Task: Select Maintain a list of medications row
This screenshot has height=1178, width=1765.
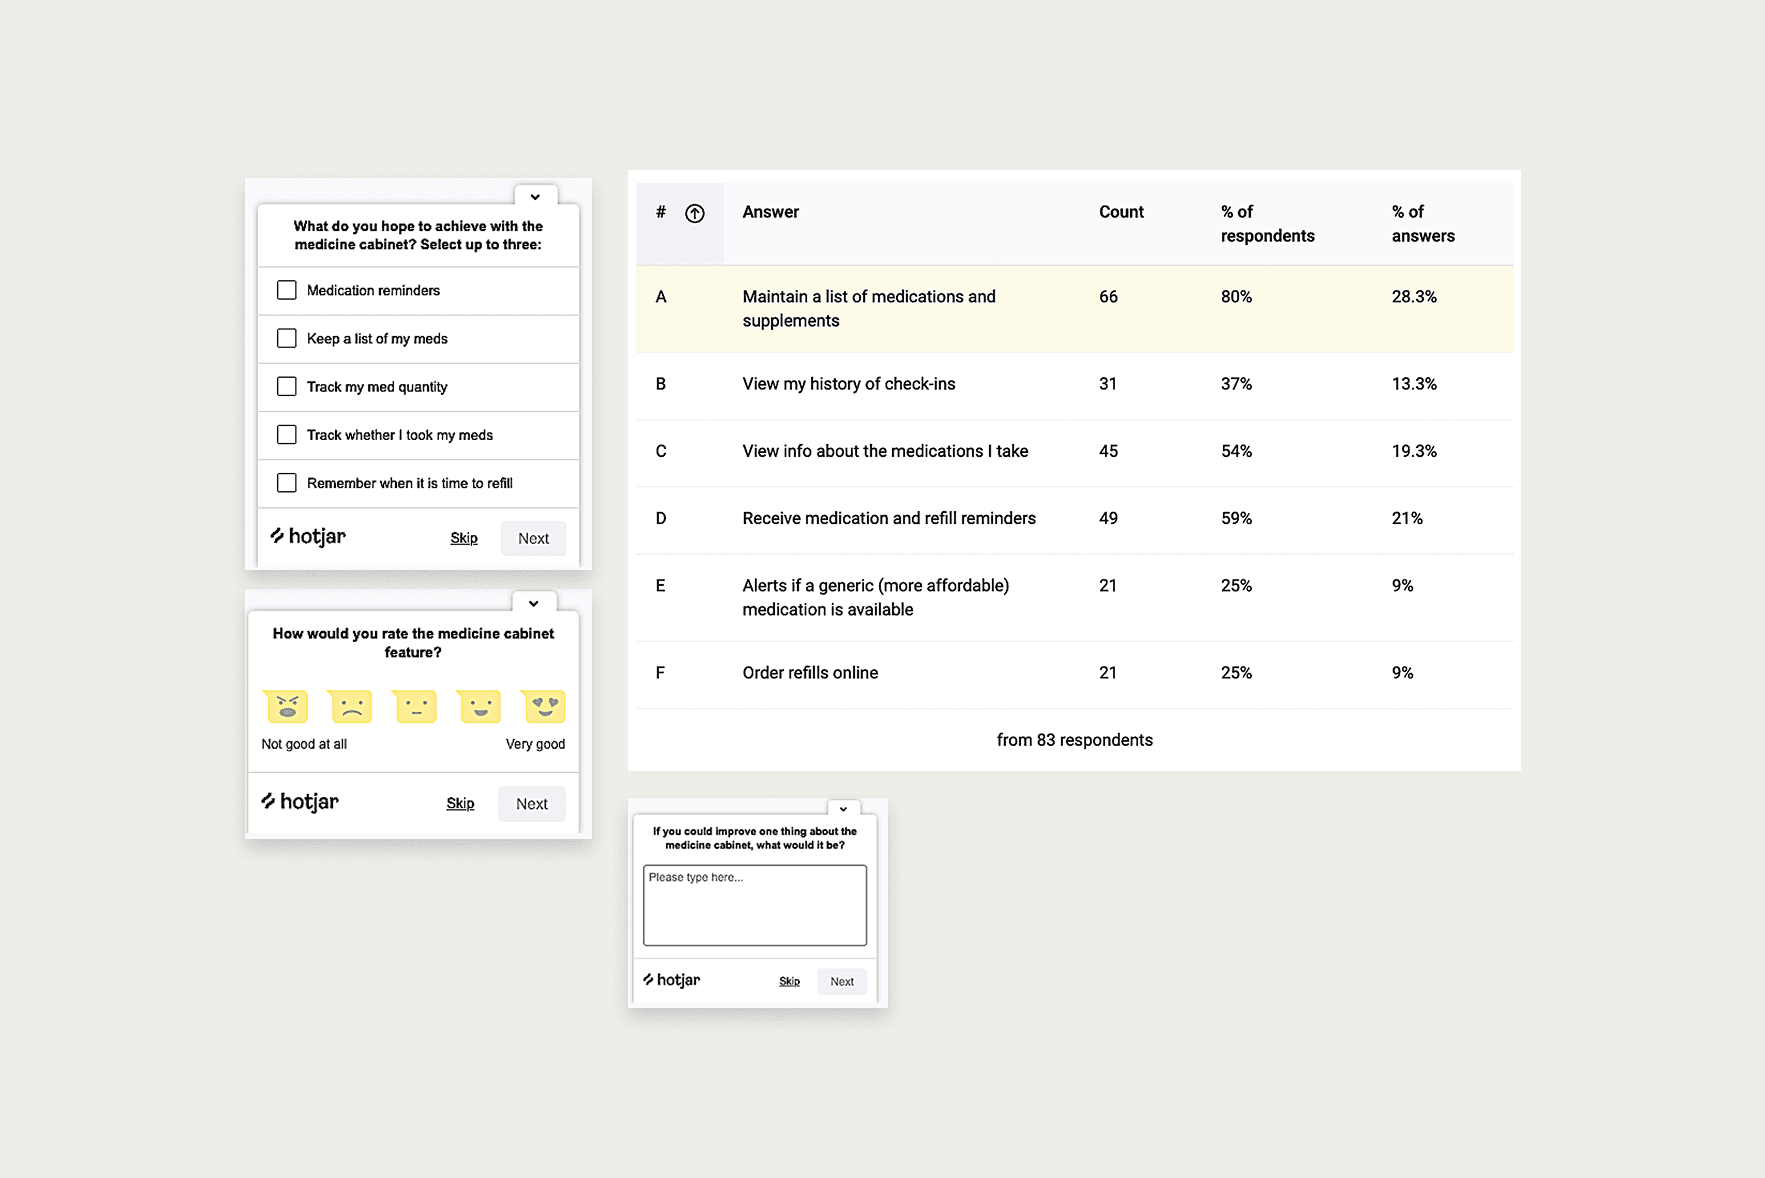Action: tap(1075, 309)
